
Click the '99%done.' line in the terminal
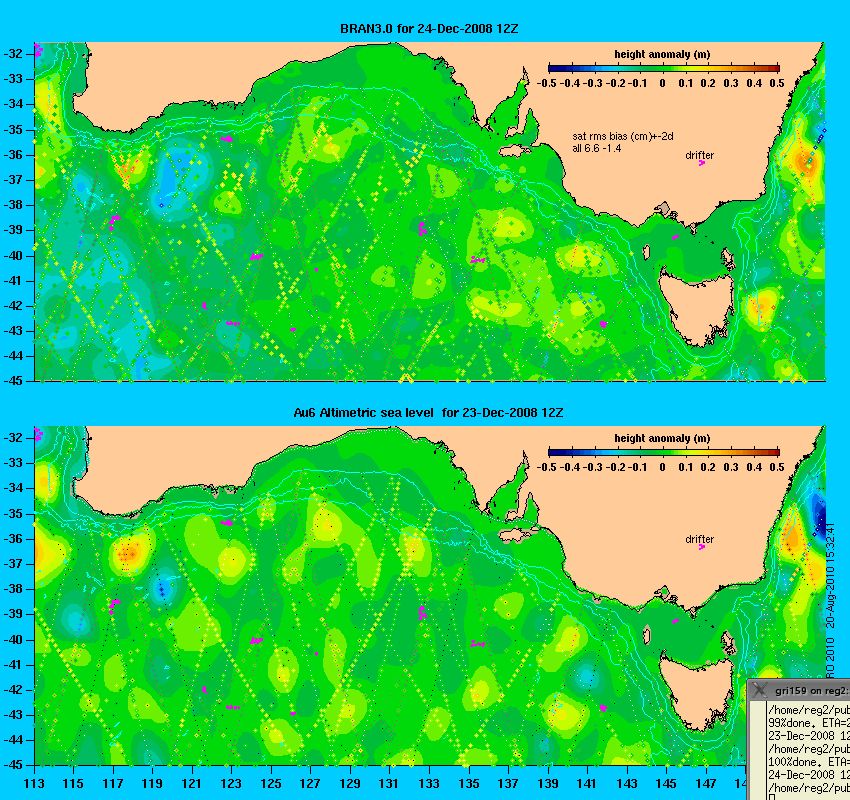(808, 723)
